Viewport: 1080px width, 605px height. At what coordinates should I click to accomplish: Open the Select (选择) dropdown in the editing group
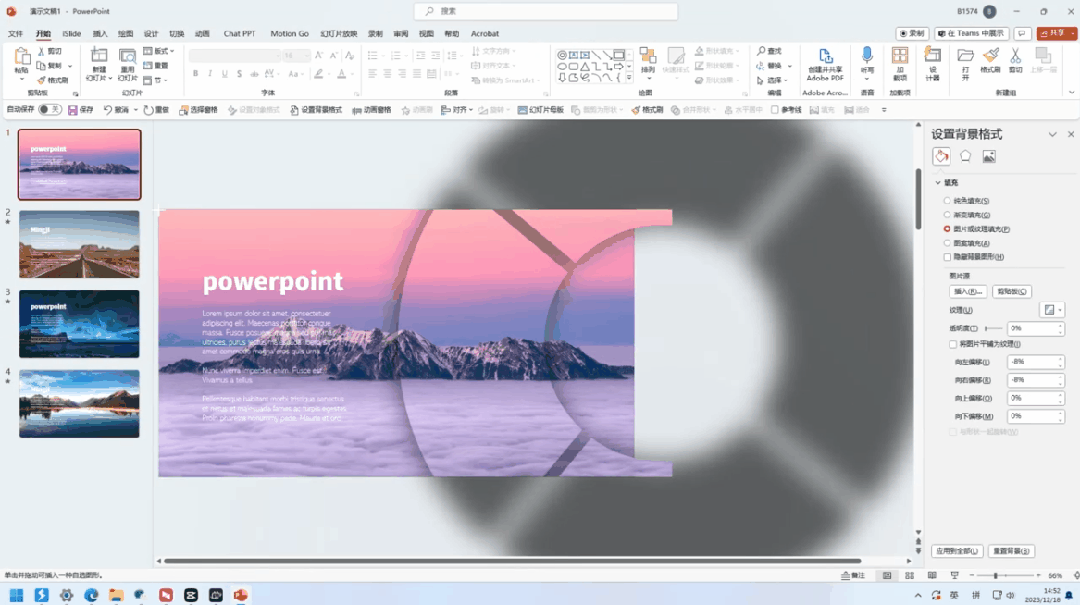click(772, 80)
